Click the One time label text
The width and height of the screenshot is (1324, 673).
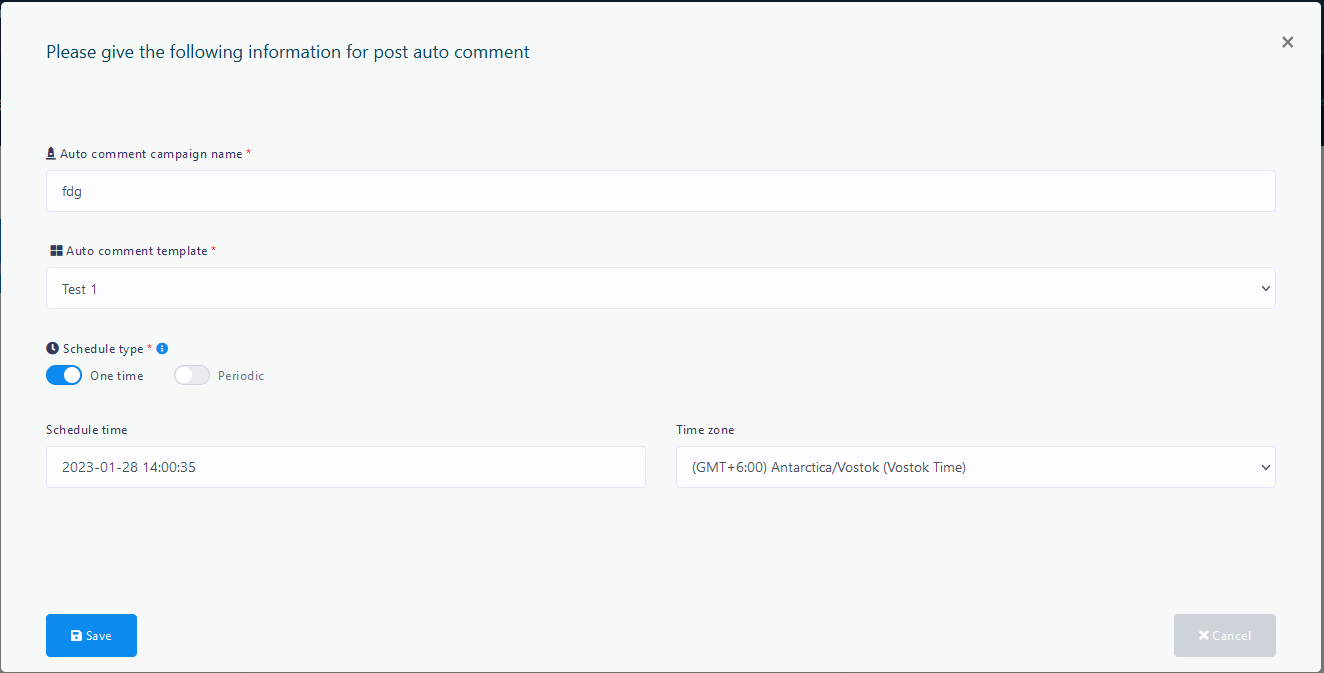pos(117,376)
